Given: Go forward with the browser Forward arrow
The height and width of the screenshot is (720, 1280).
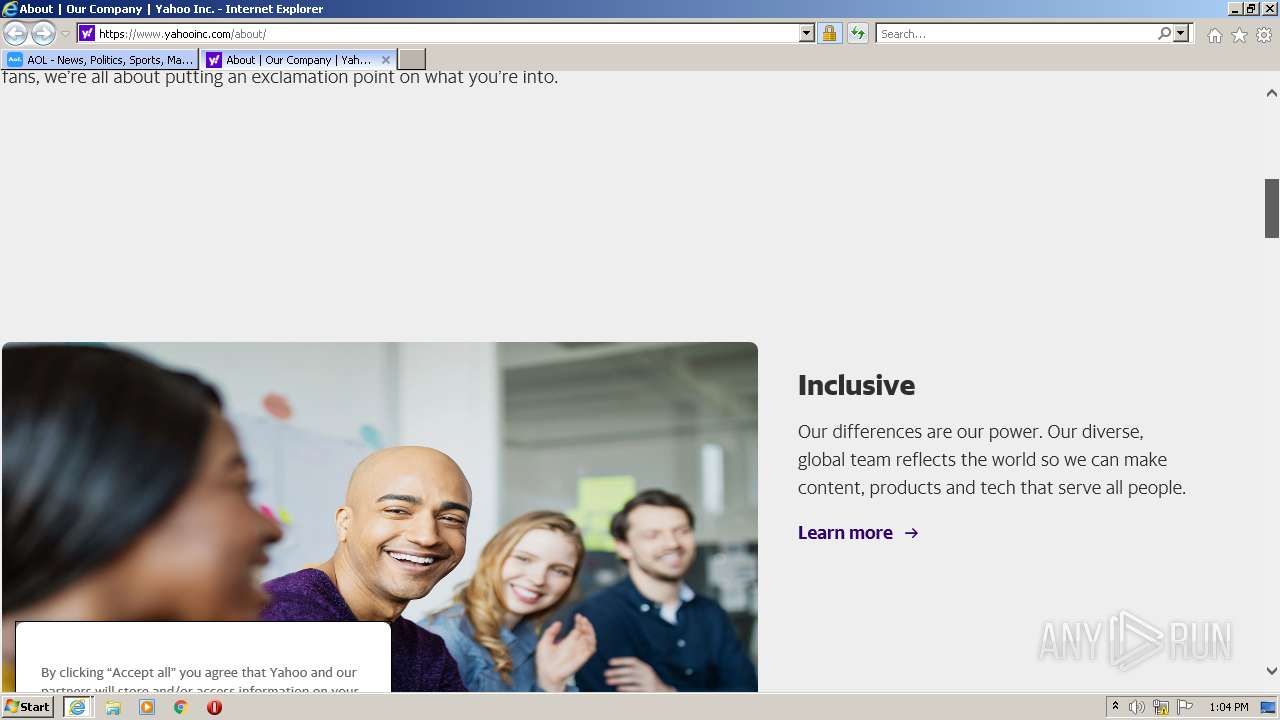Looking at the screenshot, I should click(43, 33).
